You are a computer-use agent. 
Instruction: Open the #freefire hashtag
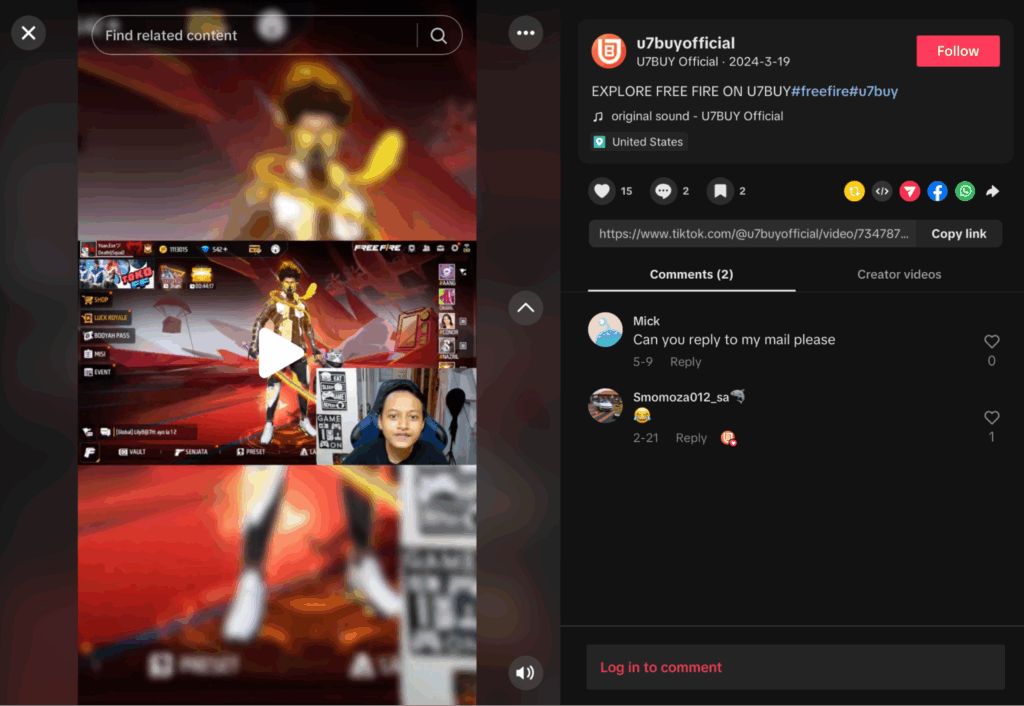tap(820, 91)
